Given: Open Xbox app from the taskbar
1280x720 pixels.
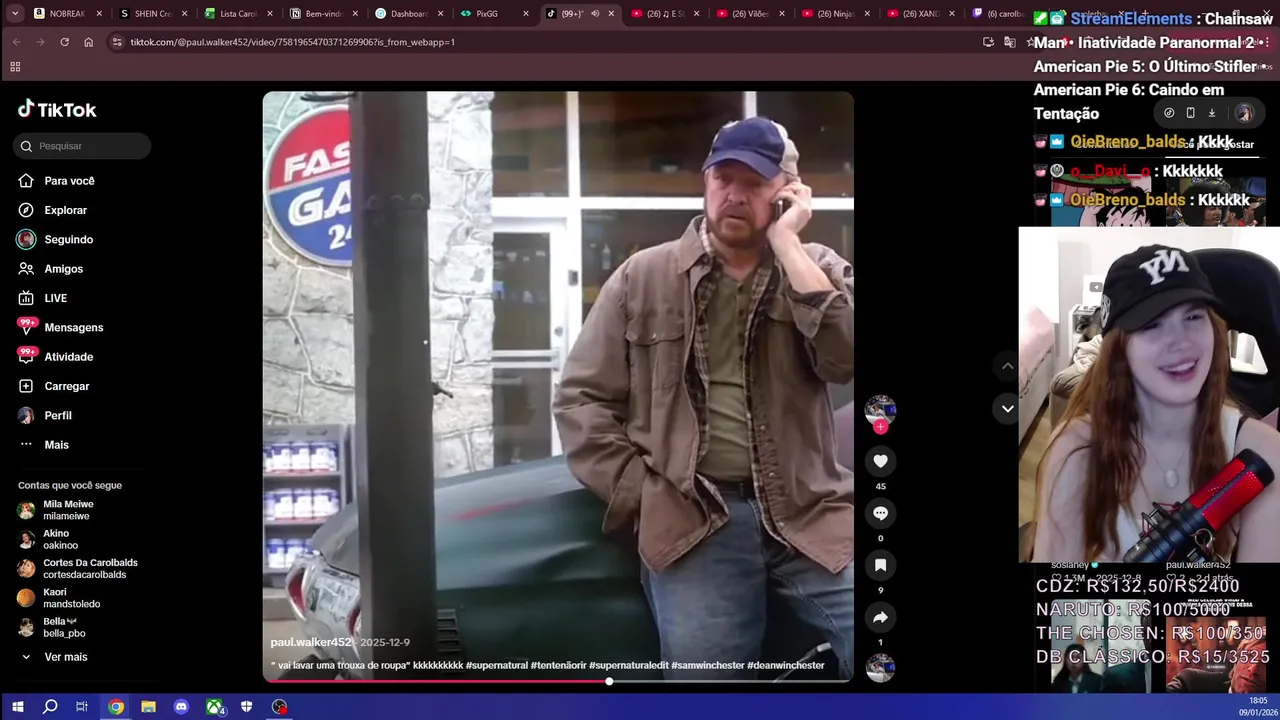Looking at the screenshot, I should point(214,707).
